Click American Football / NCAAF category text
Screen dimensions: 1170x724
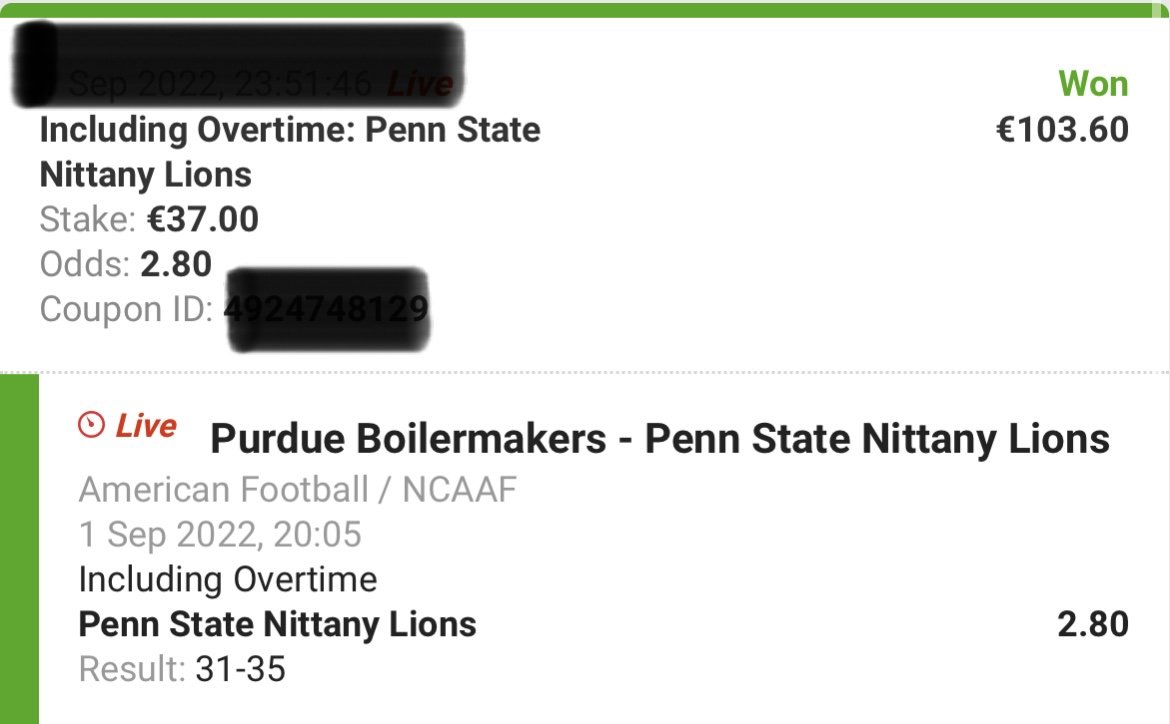[298, 490]
